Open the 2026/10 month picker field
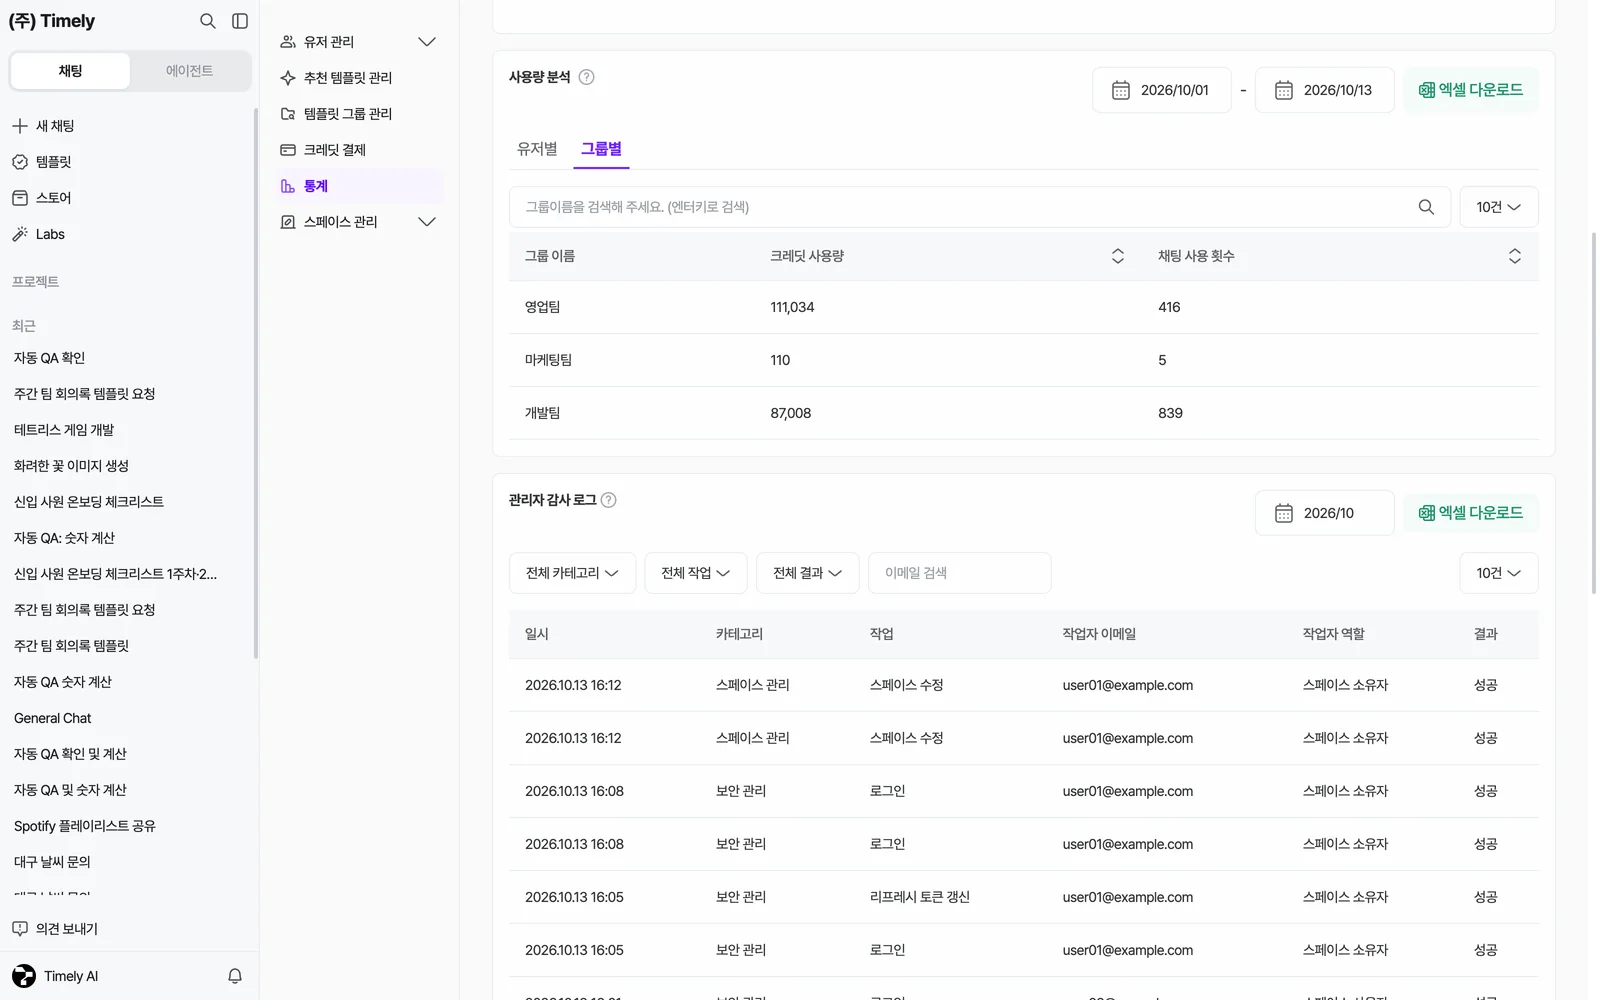 click(1324, 513)
